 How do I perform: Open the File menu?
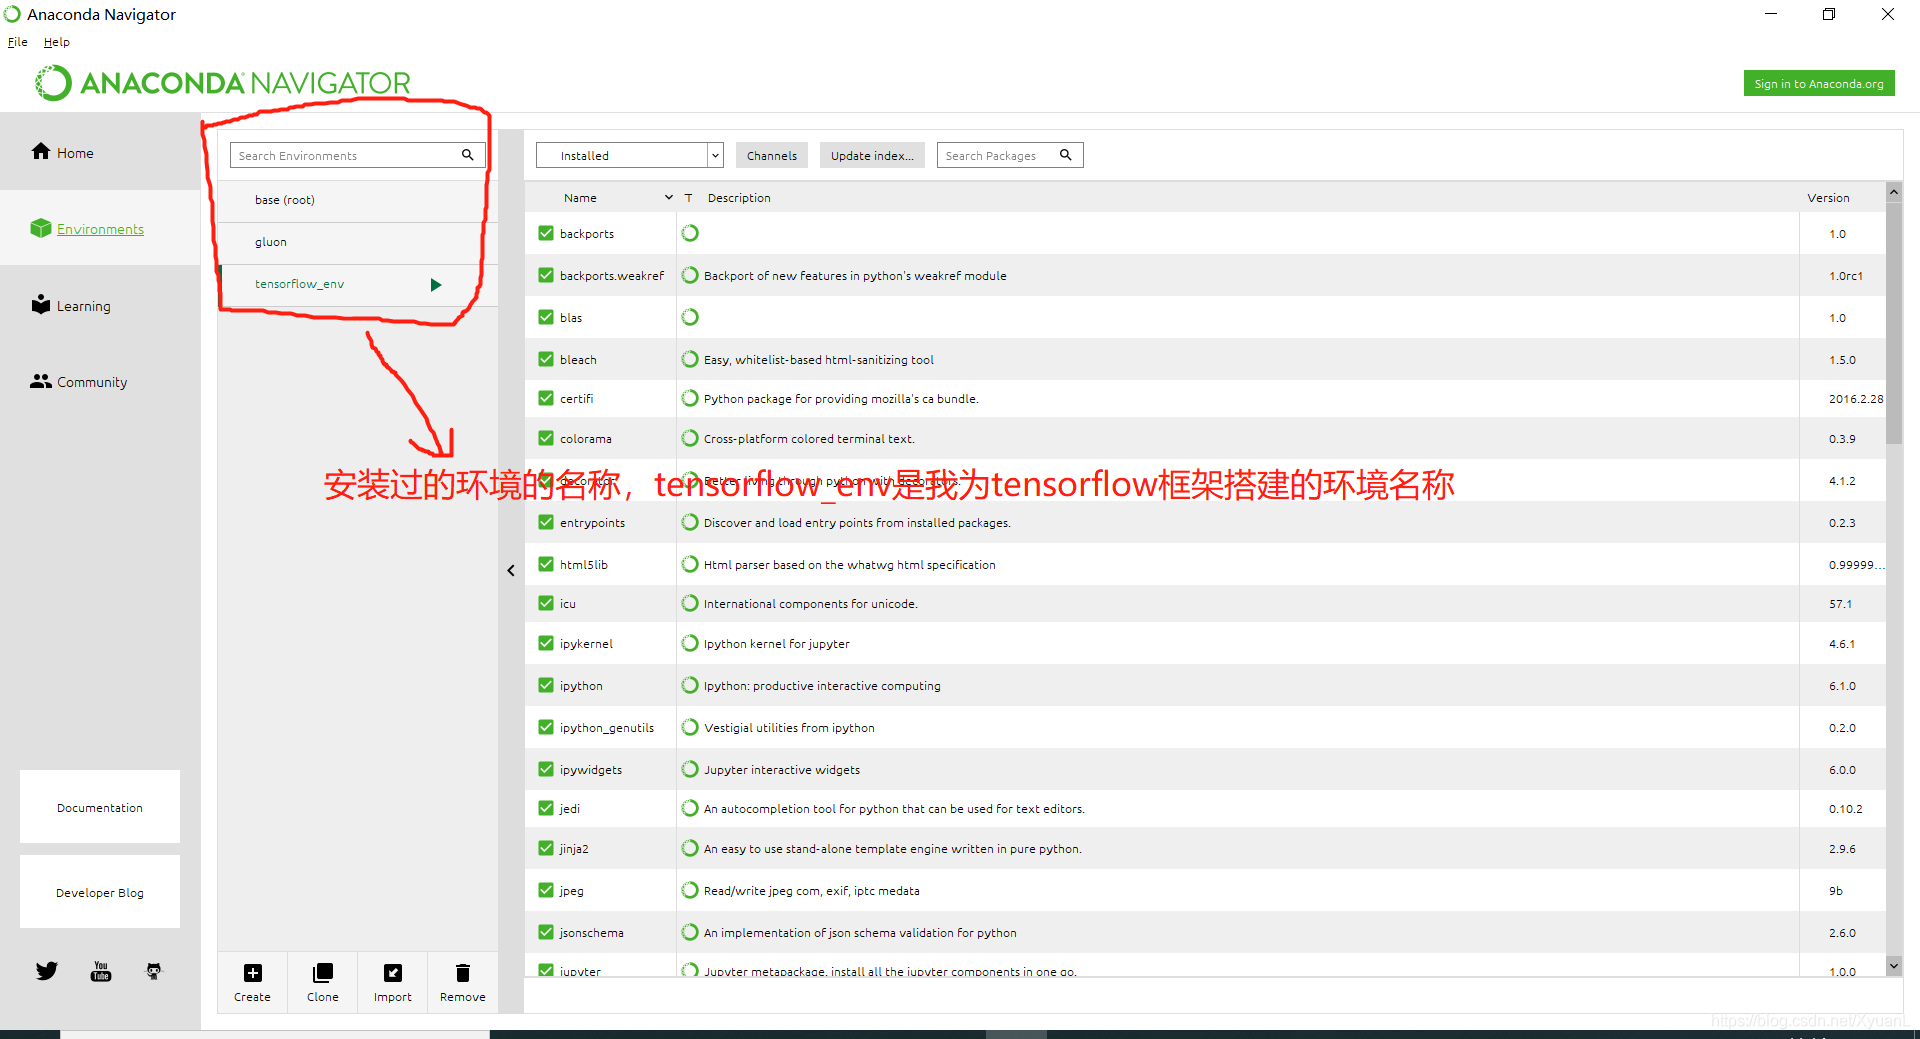click(x=18, y=42)
